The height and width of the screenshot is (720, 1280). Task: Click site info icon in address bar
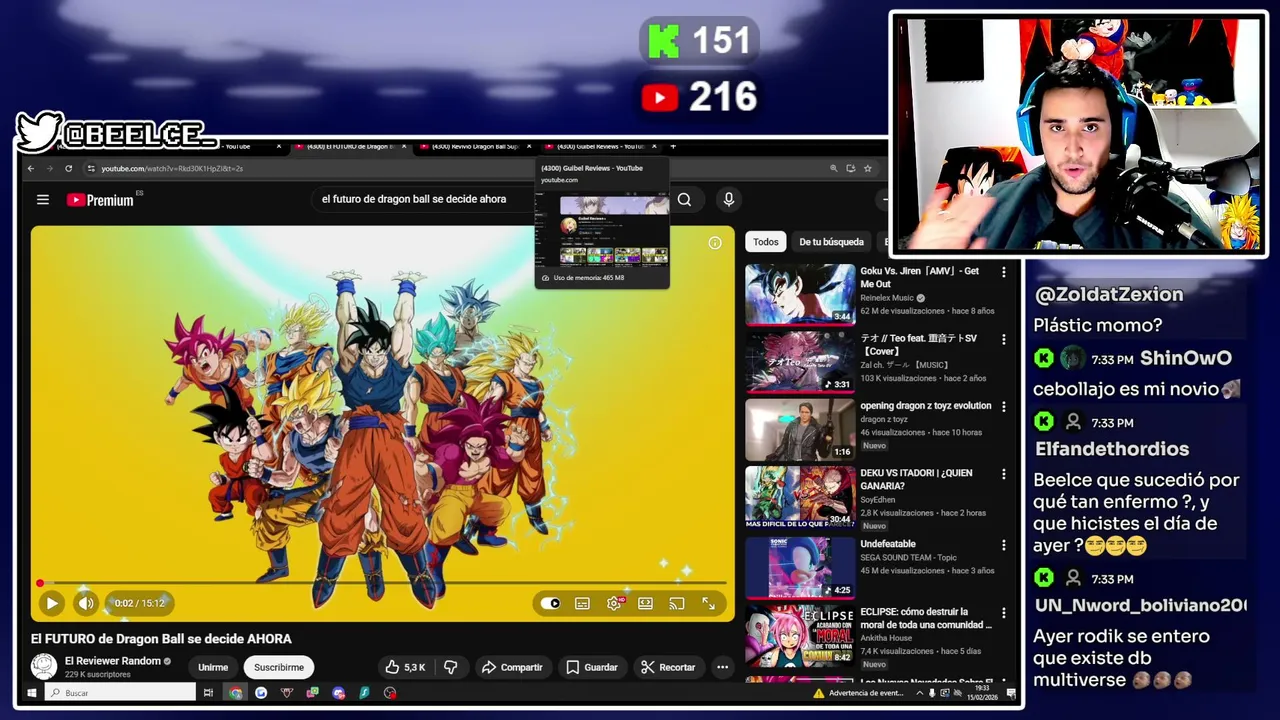91,168
